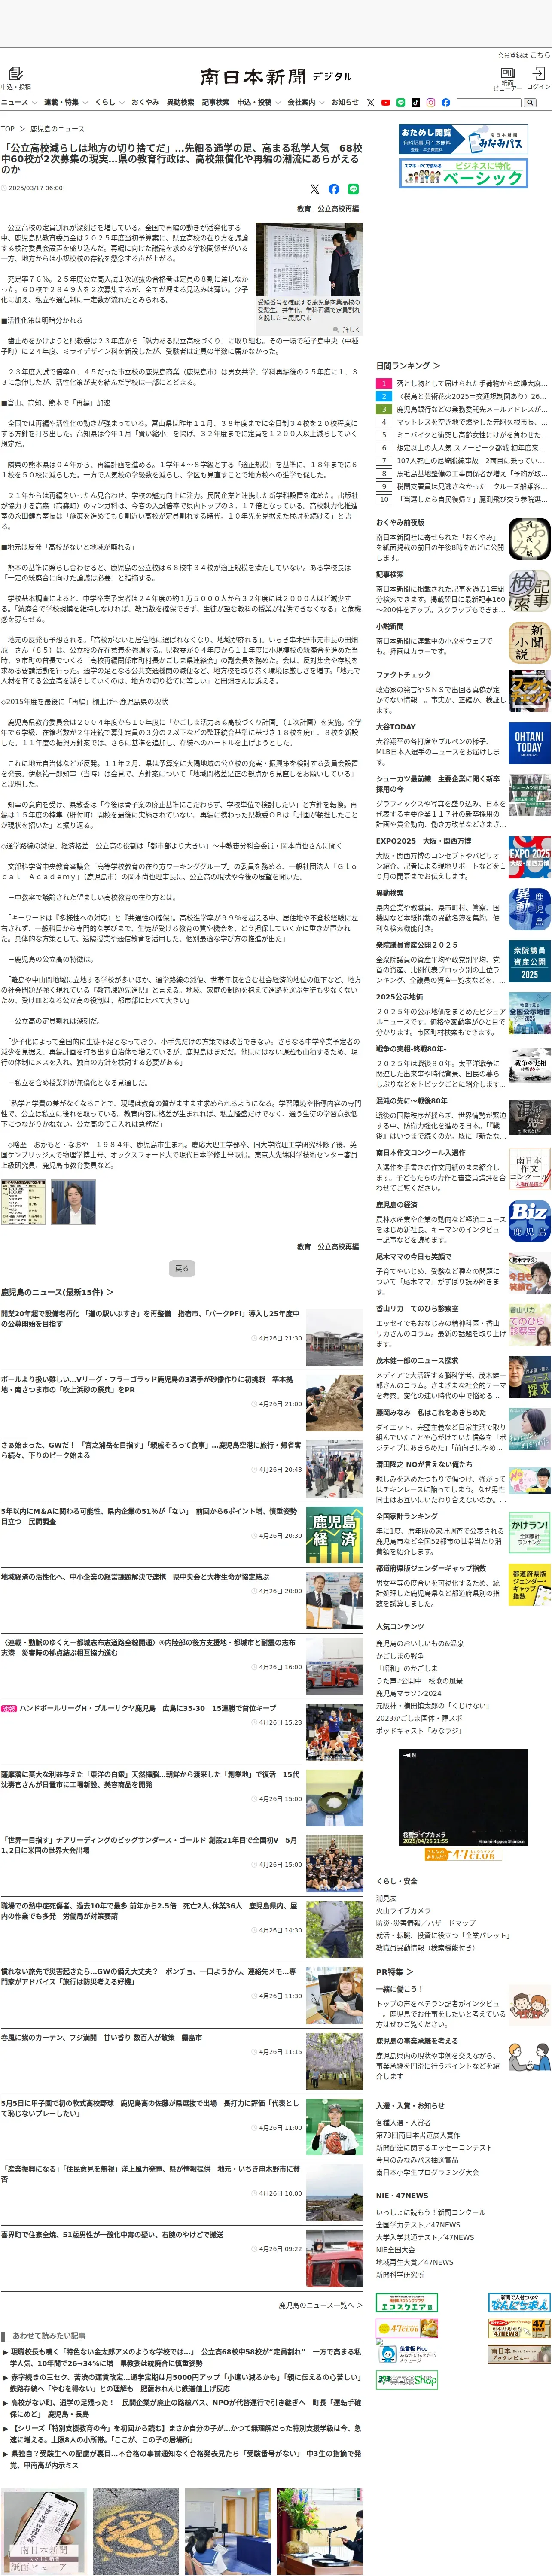Select お知らせ in the navigation bar
552x2576 pixels.
[345, 102]
